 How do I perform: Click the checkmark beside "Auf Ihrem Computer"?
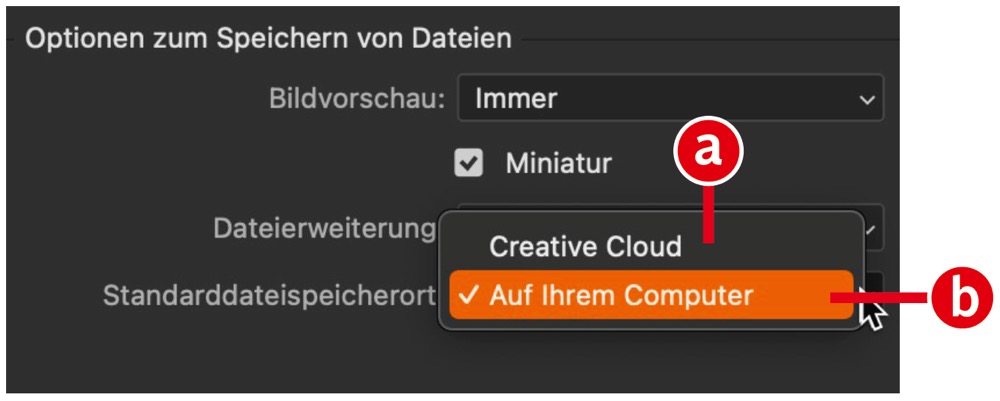[x=469, y=296]
